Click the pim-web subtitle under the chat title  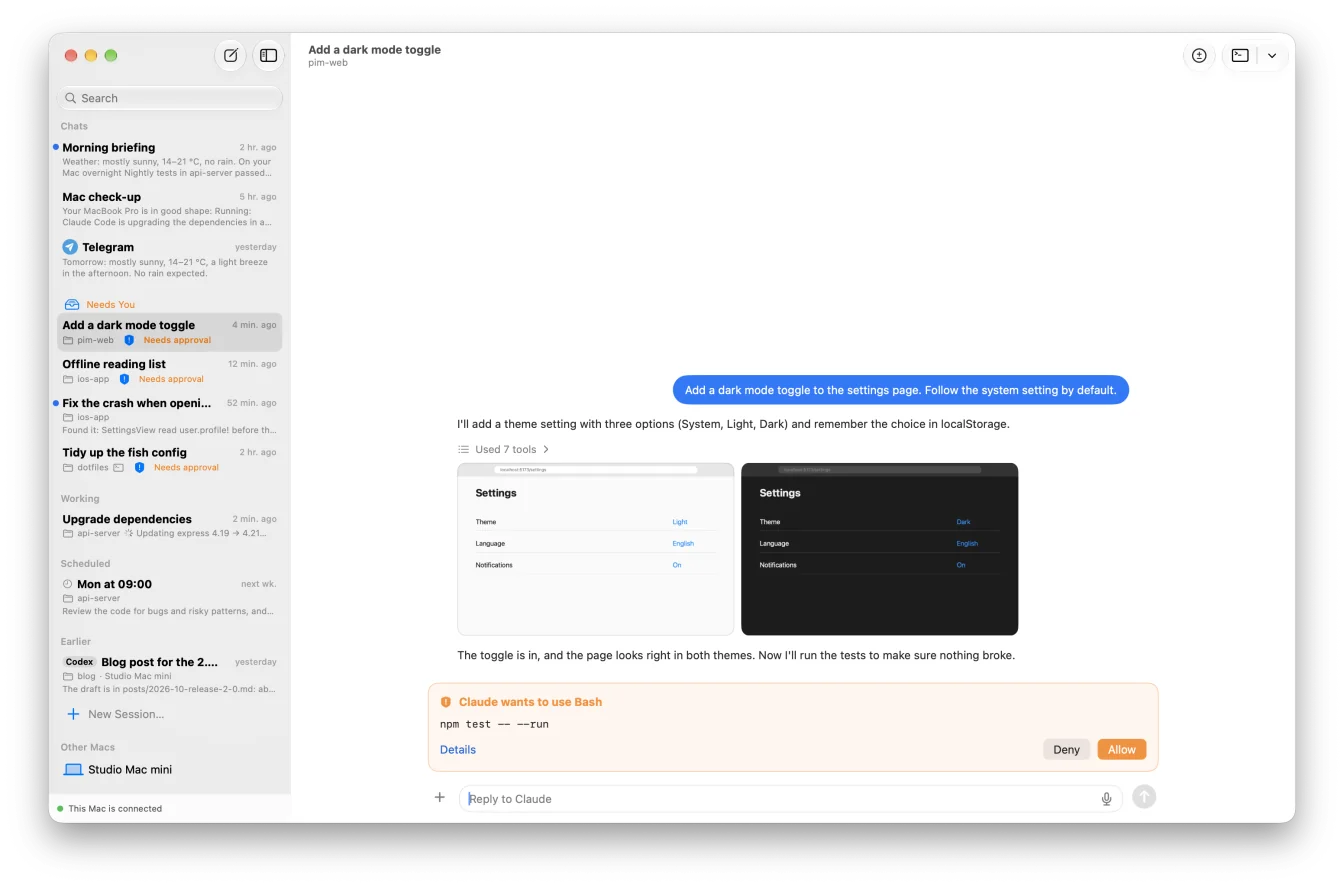click(328, 63)
